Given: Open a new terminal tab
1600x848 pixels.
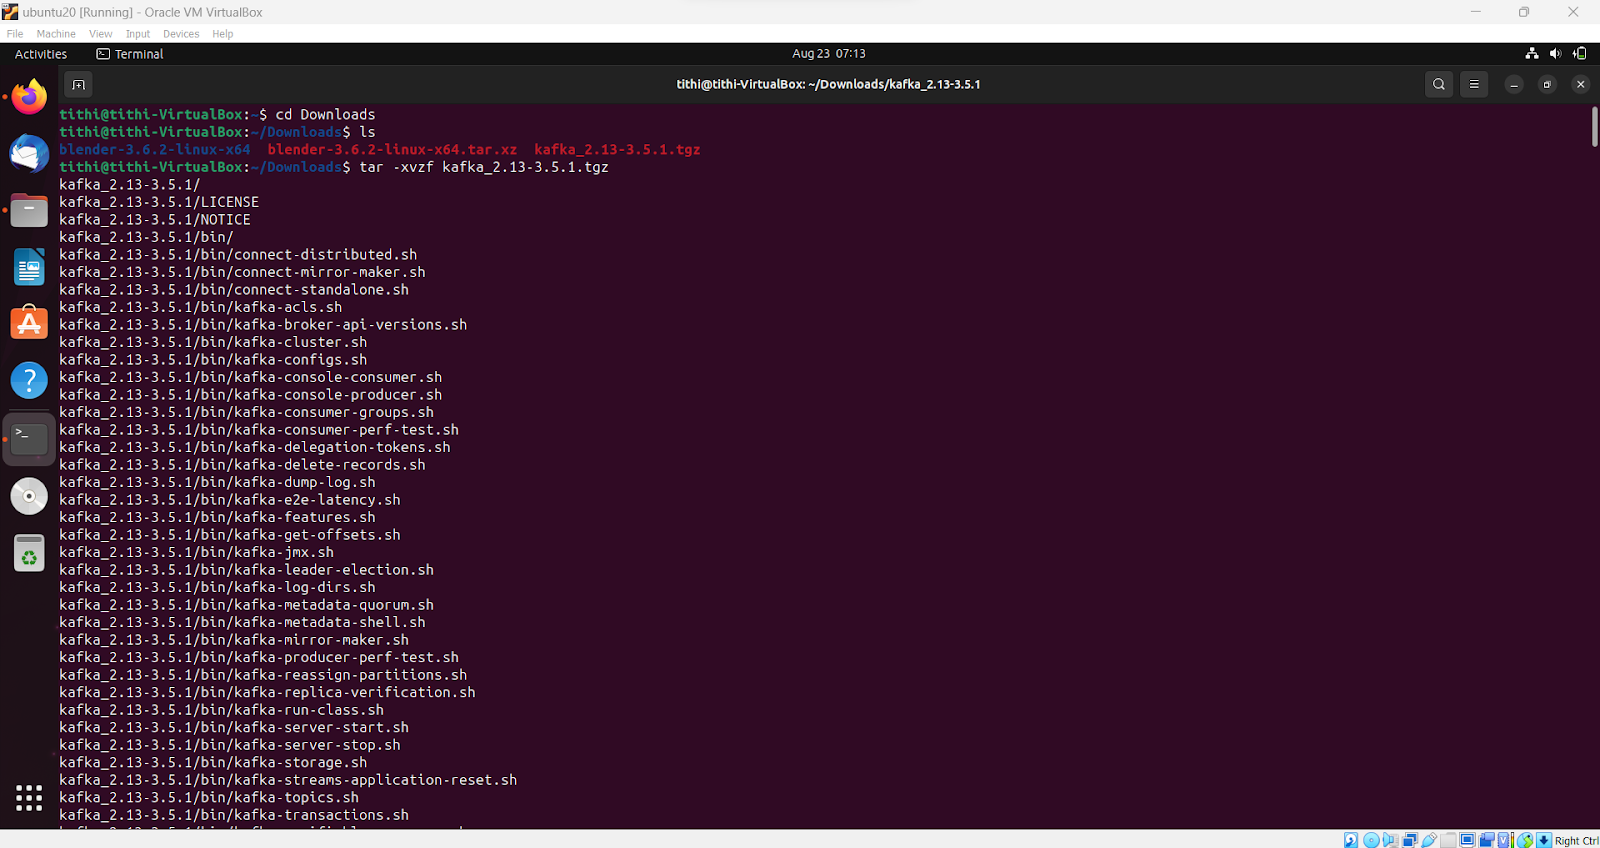Looking at the screenshot, I should [x=78, y=85].
